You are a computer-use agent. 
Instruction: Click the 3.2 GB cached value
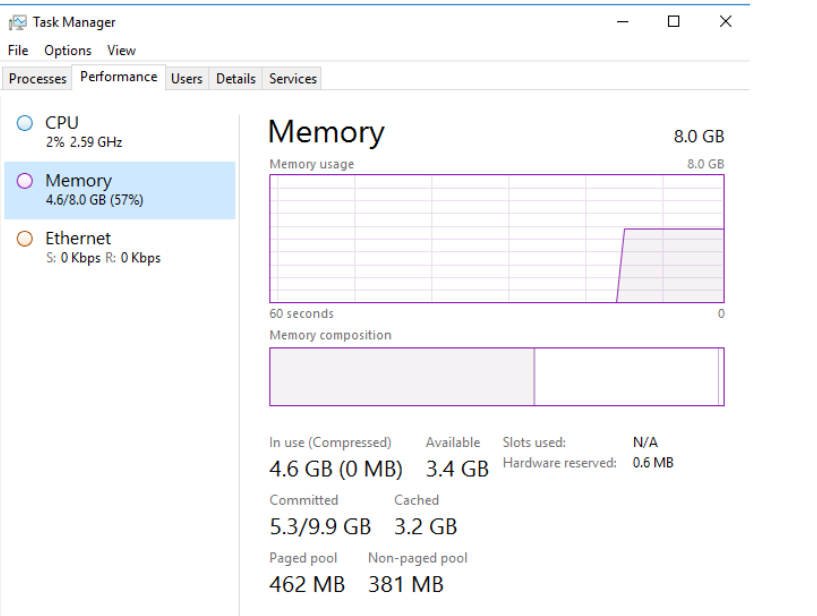426,527
